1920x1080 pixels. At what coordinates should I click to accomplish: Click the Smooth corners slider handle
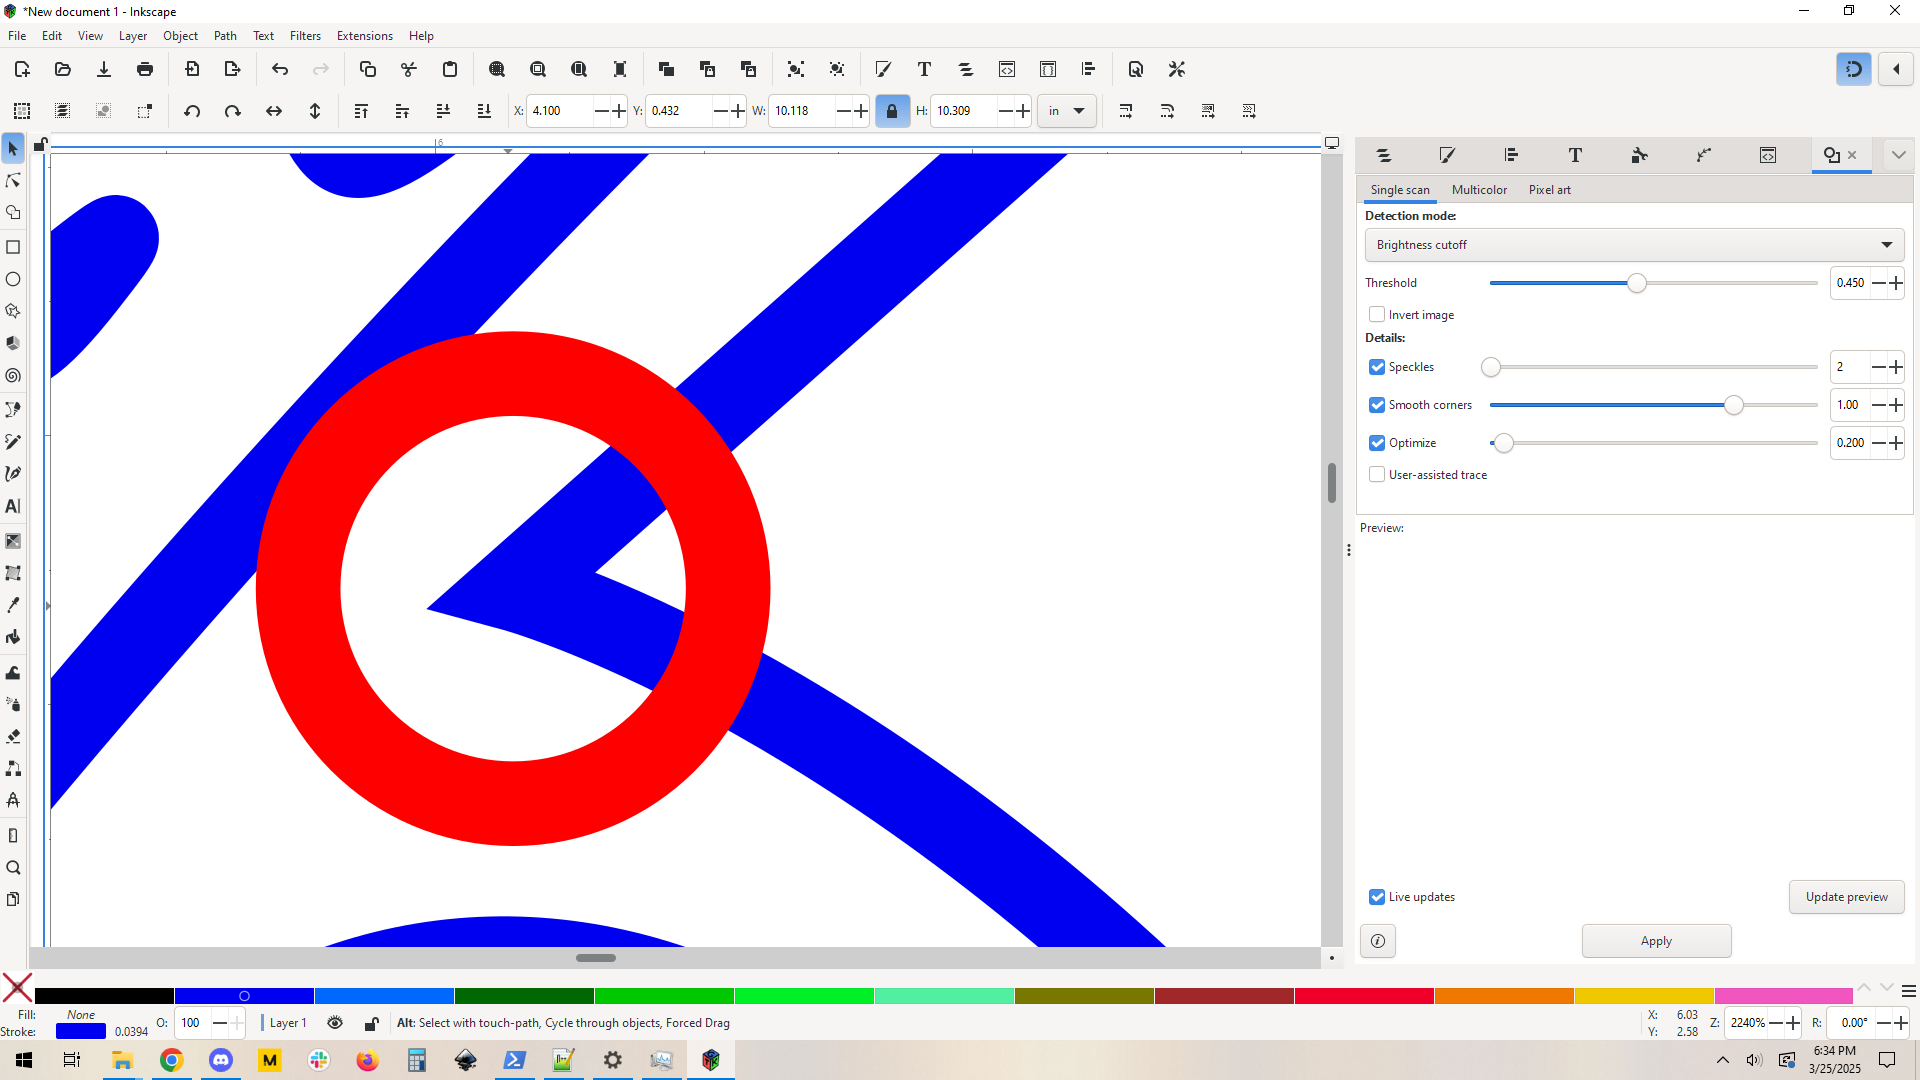coord(1734,405)
